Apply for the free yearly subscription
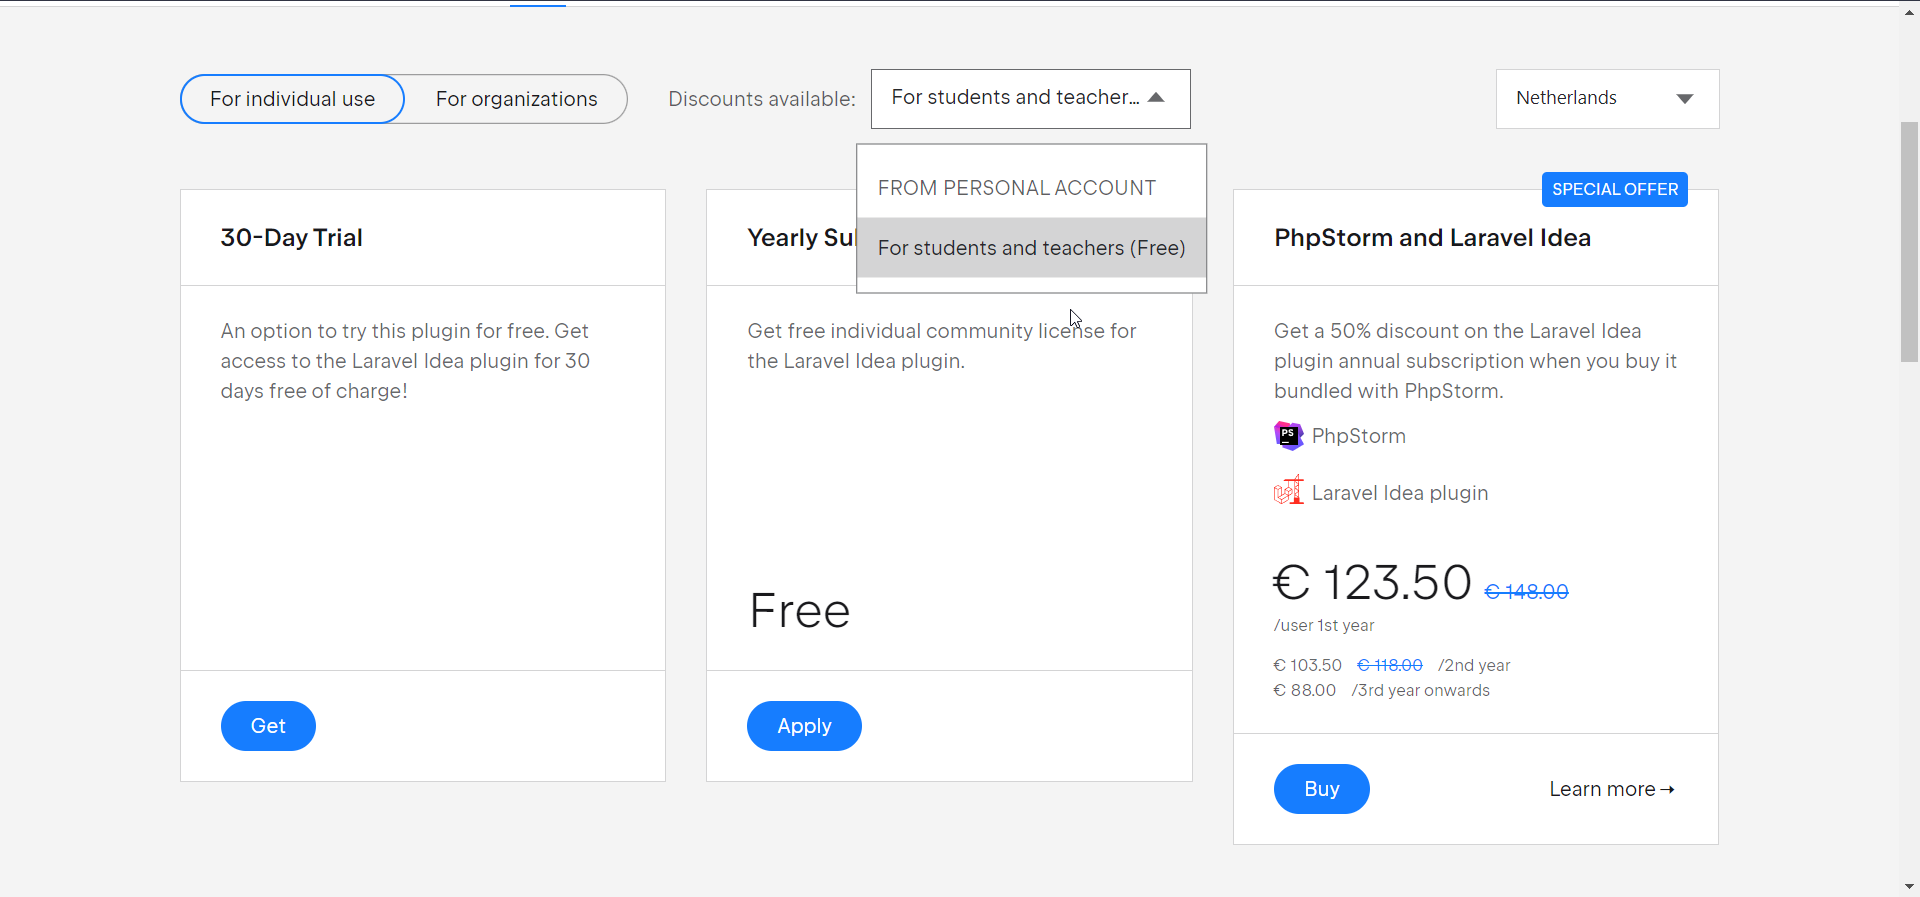Viewport: 1920px width, 897px height. [804, 726]
